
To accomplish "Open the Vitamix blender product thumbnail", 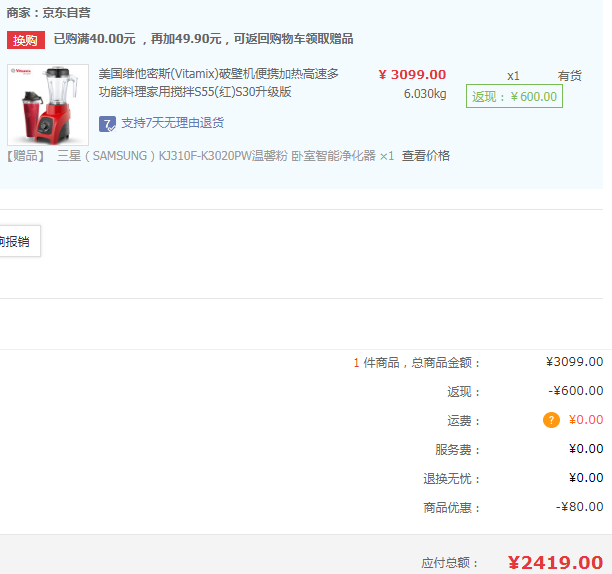I will pyautogui.click(x=48, y=105).
